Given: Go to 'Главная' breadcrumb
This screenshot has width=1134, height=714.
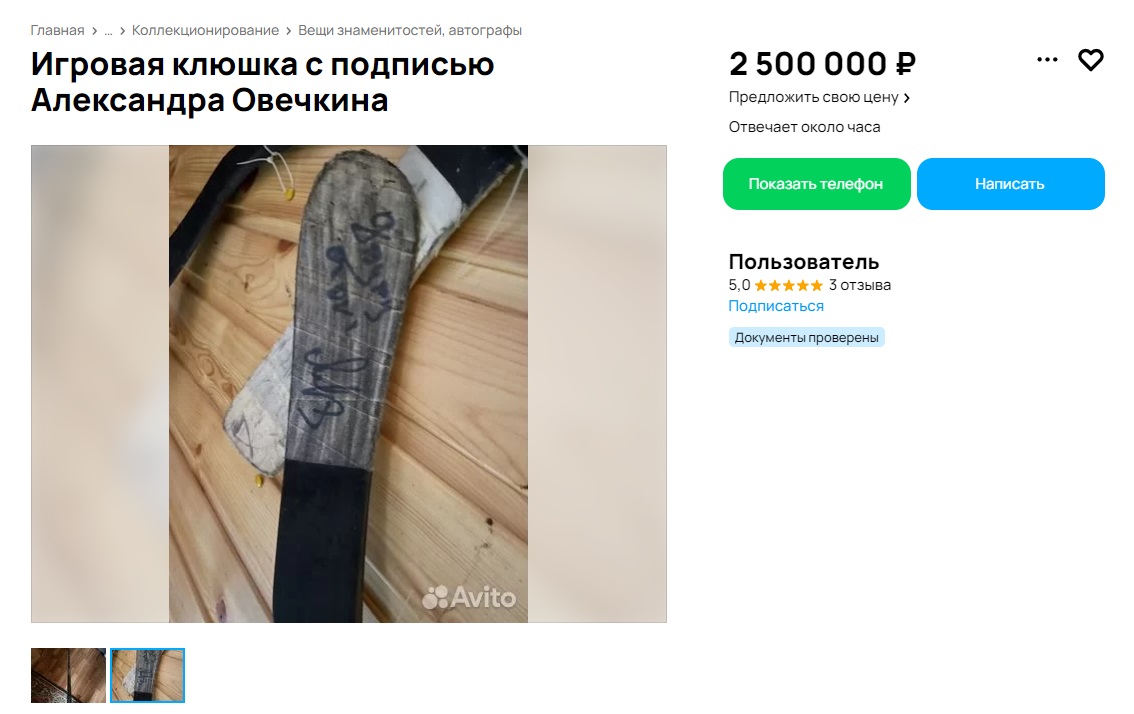Looking at the screenshot, I should (x=57, y=30).
